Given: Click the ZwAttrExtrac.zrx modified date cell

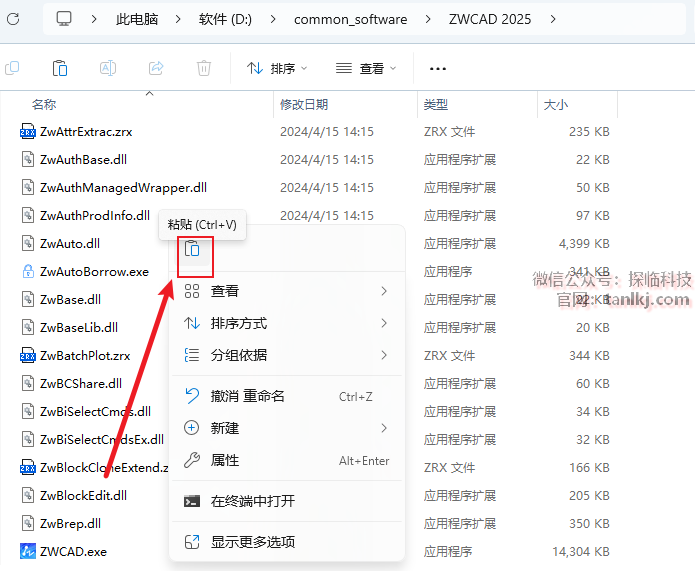Looking at the screenshot, I should coord(327,132).
